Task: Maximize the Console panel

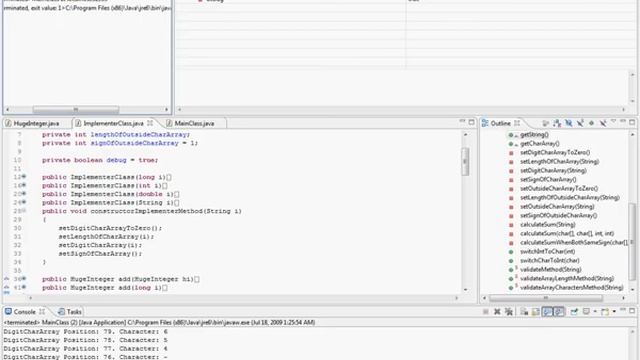Action: point(632,311)
